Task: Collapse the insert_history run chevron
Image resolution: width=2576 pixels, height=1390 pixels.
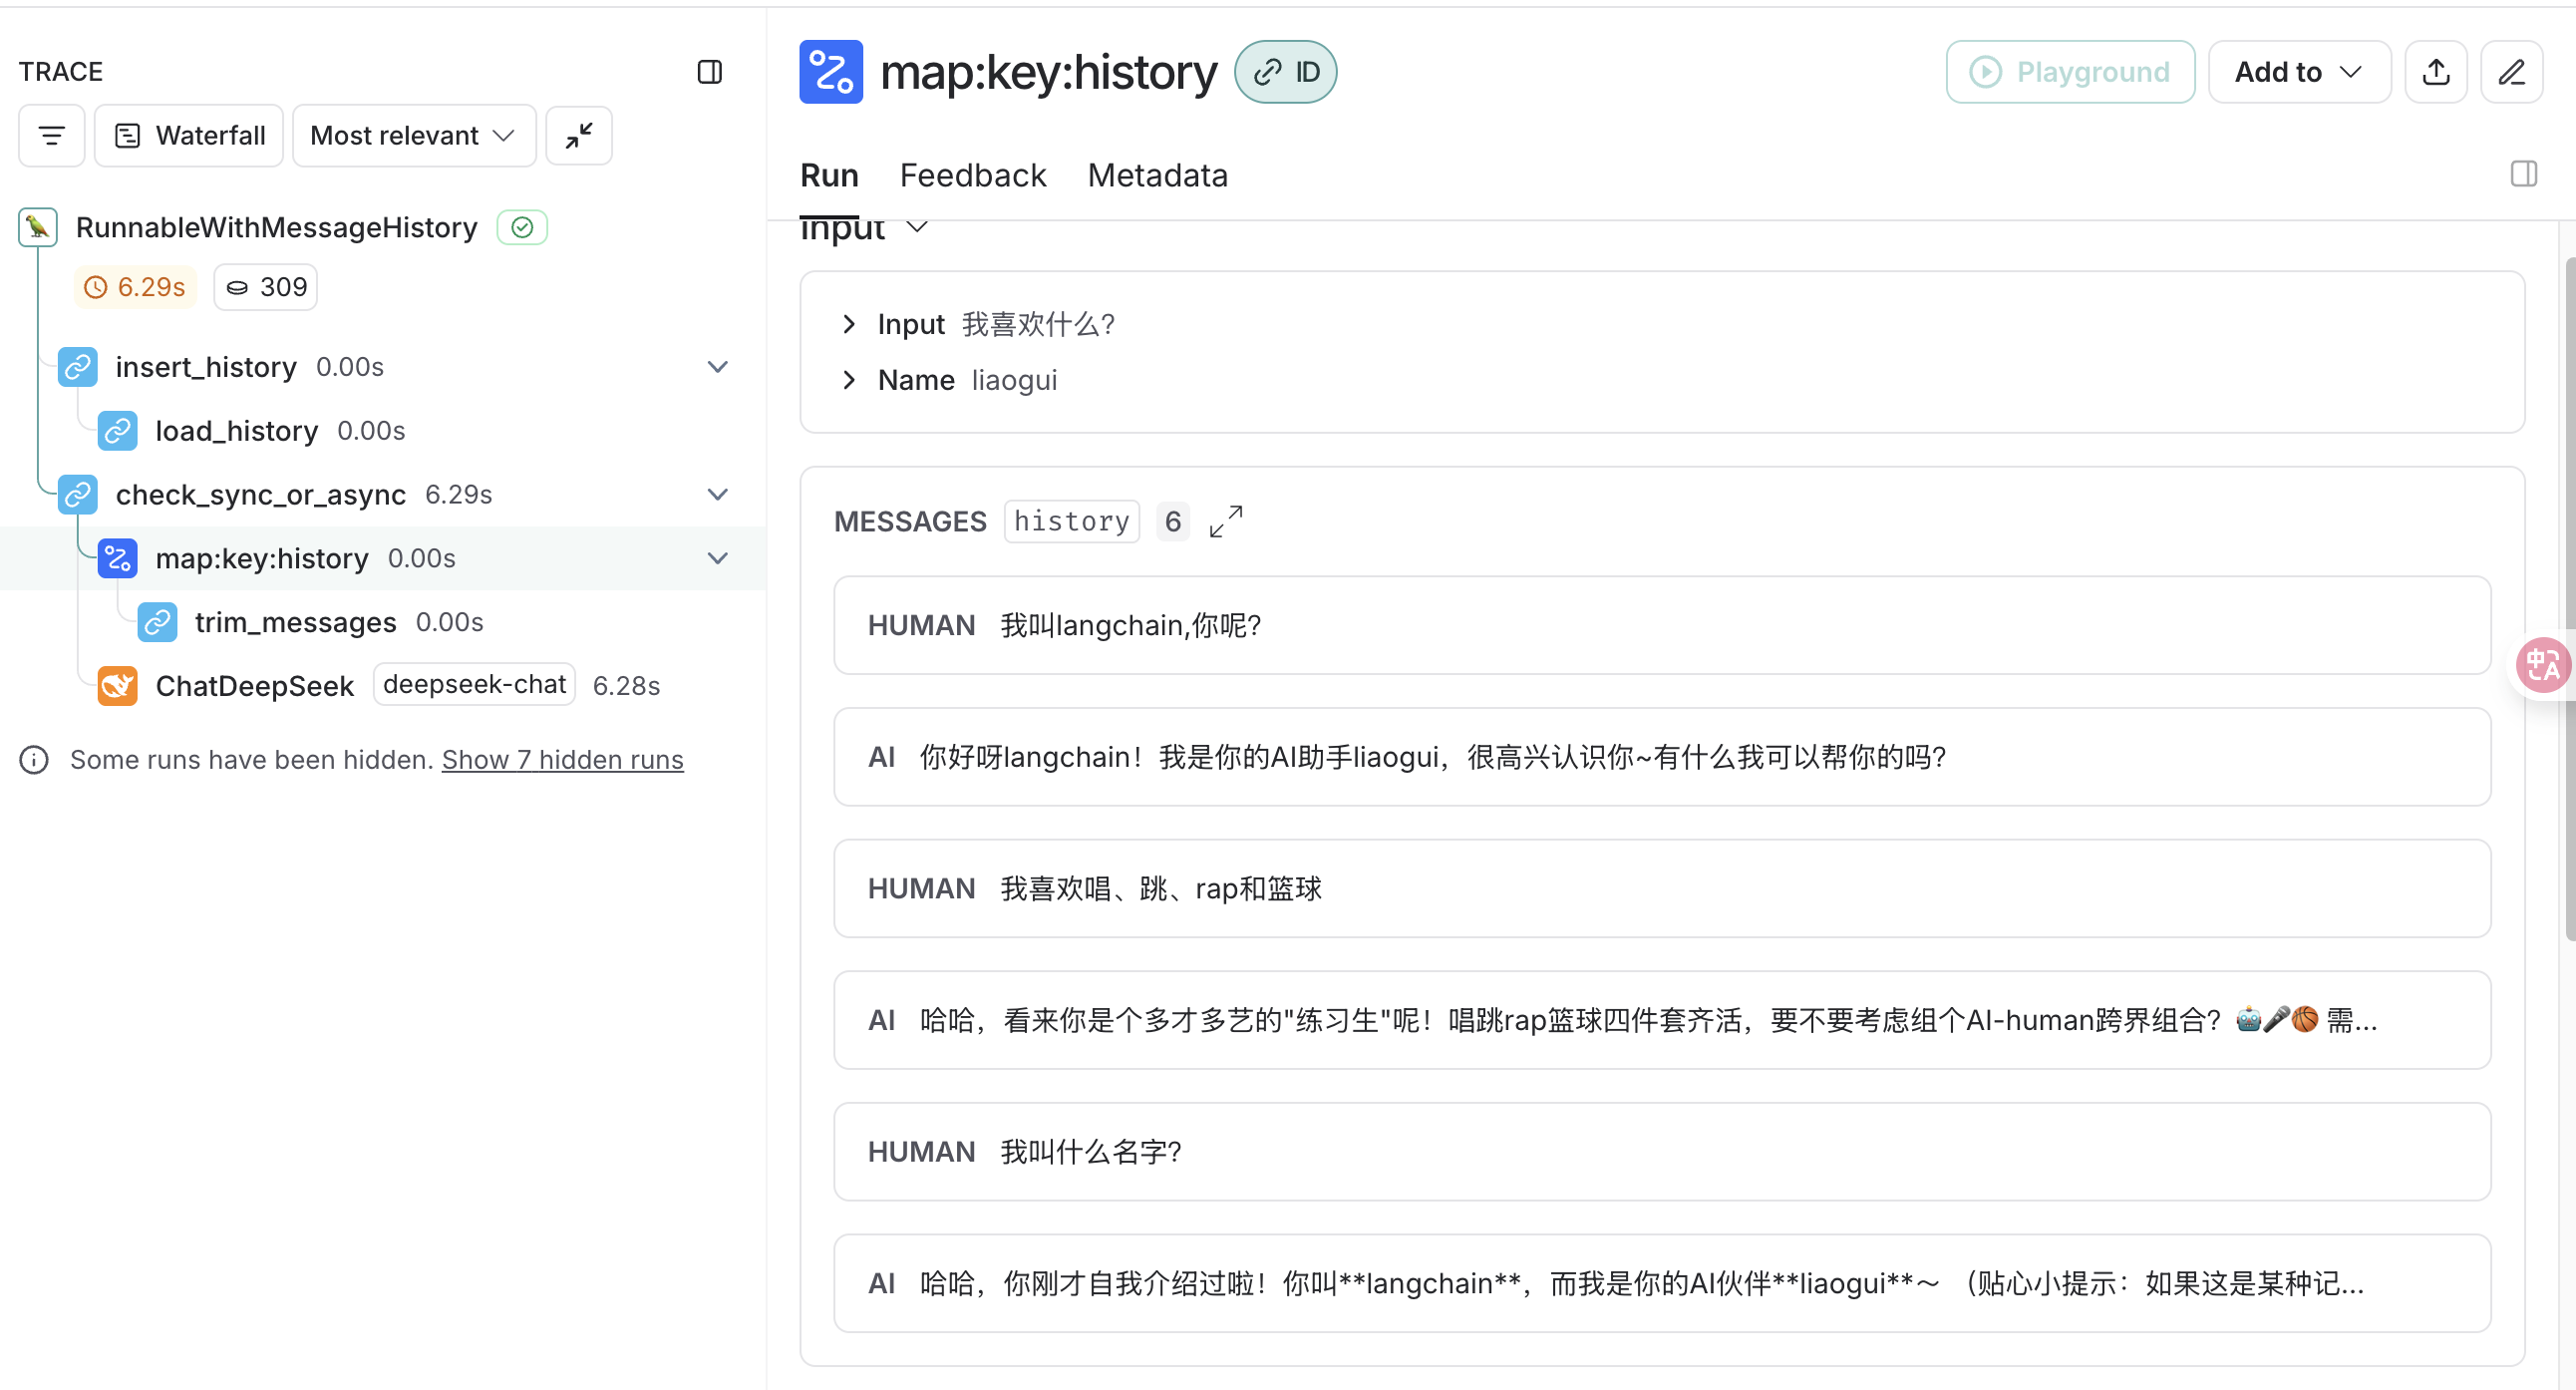Action: coord(717,367)
